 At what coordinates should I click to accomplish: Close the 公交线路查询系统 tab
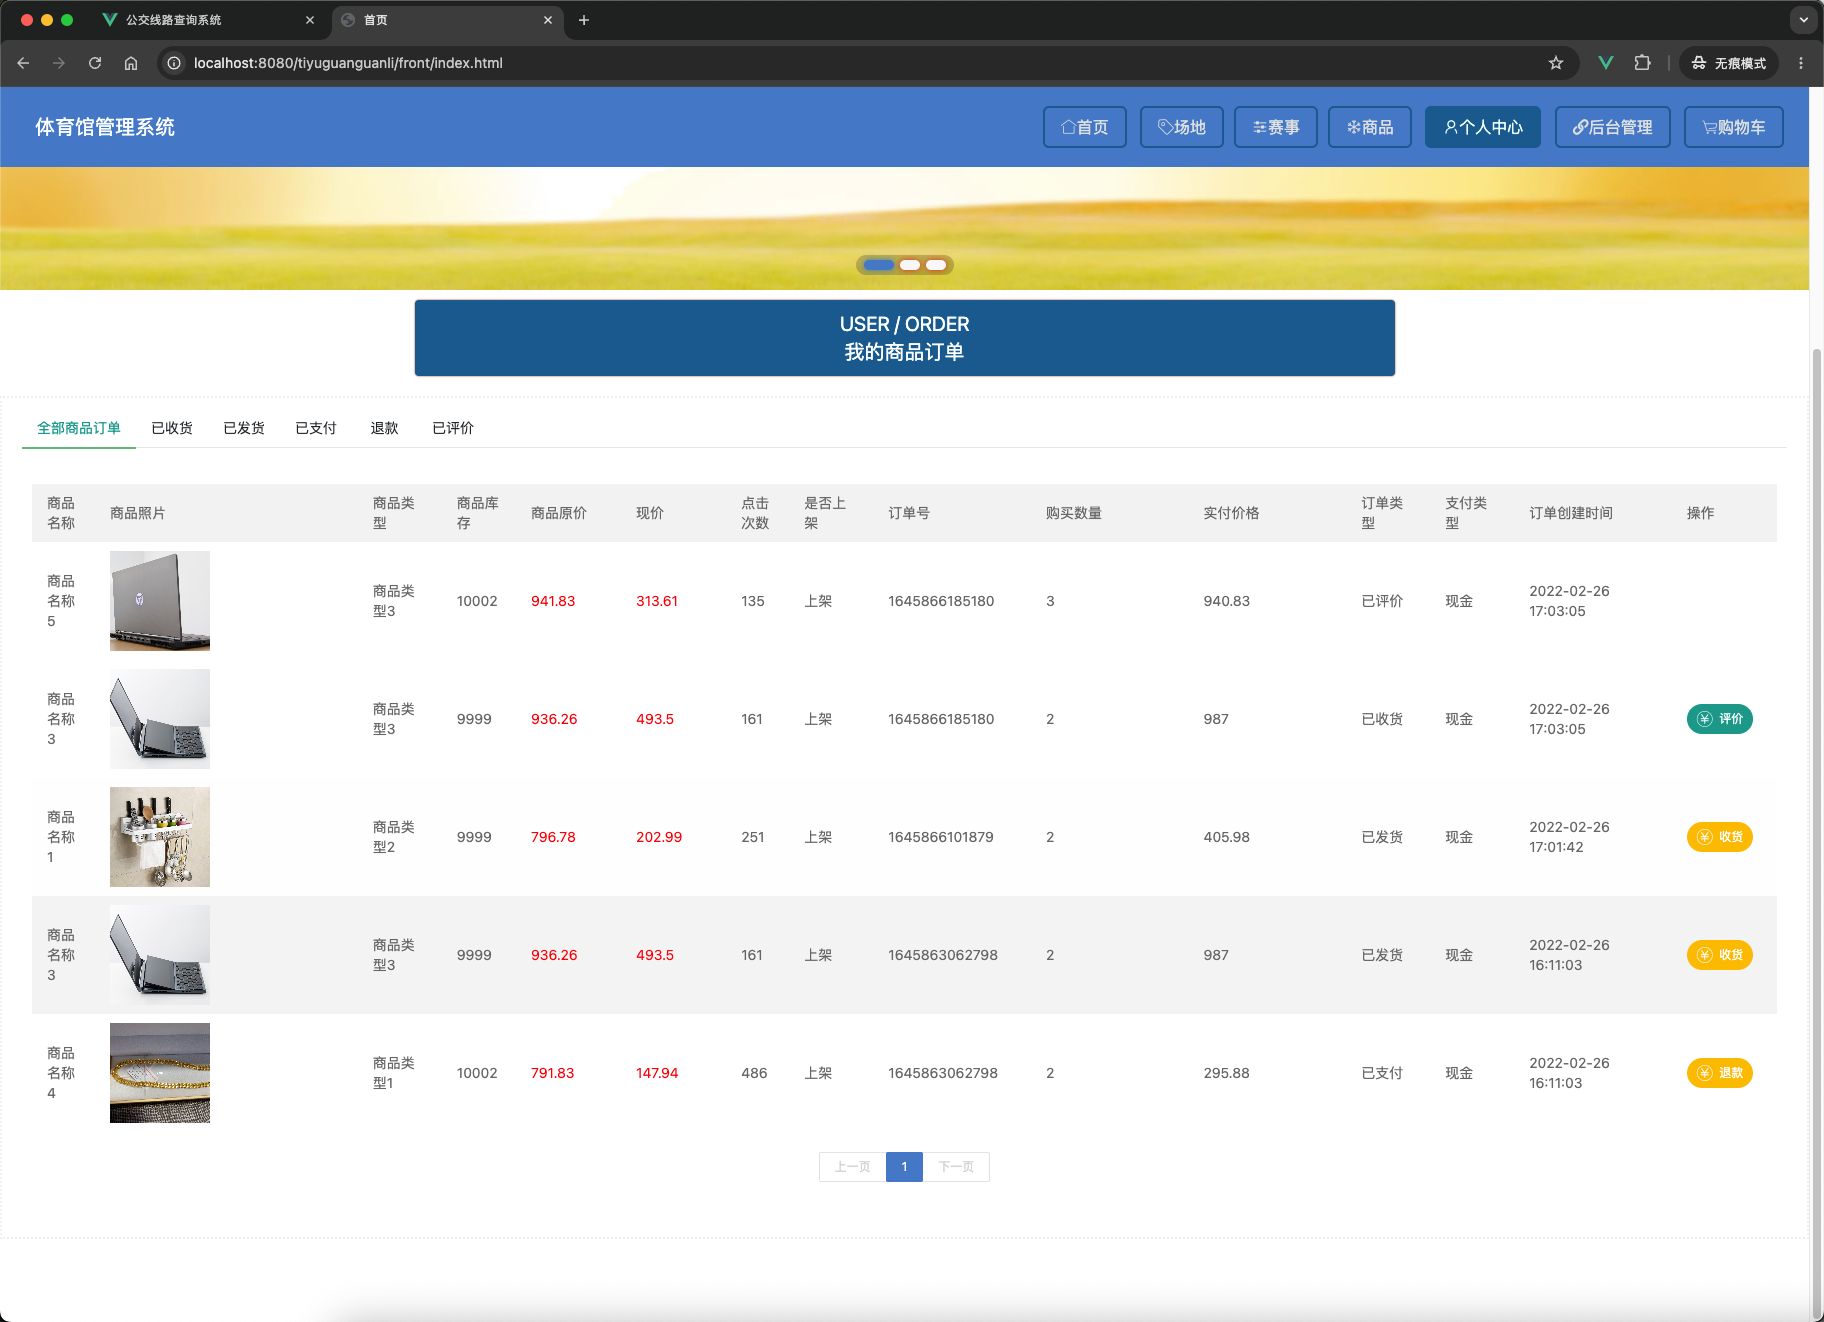click(x=310, y=20)
